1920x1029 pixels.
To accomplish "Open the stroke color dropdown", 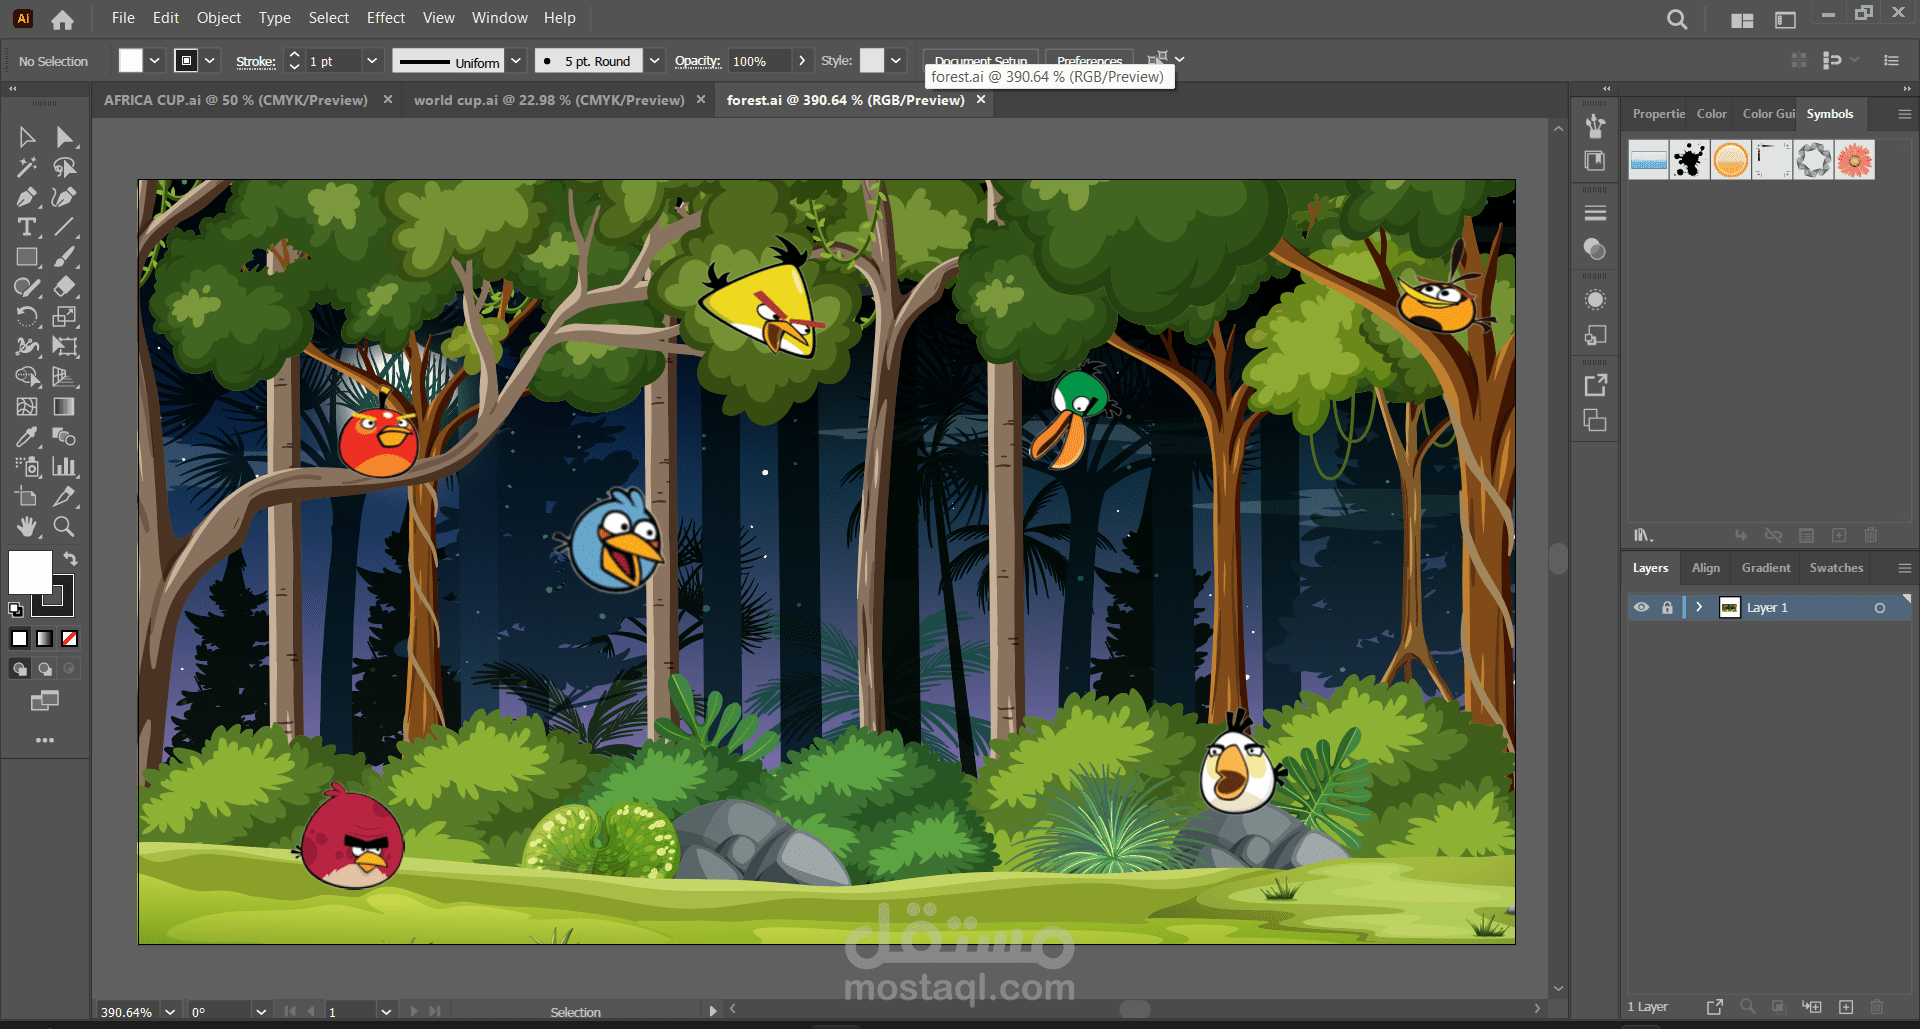I will [x=210, y=61].
